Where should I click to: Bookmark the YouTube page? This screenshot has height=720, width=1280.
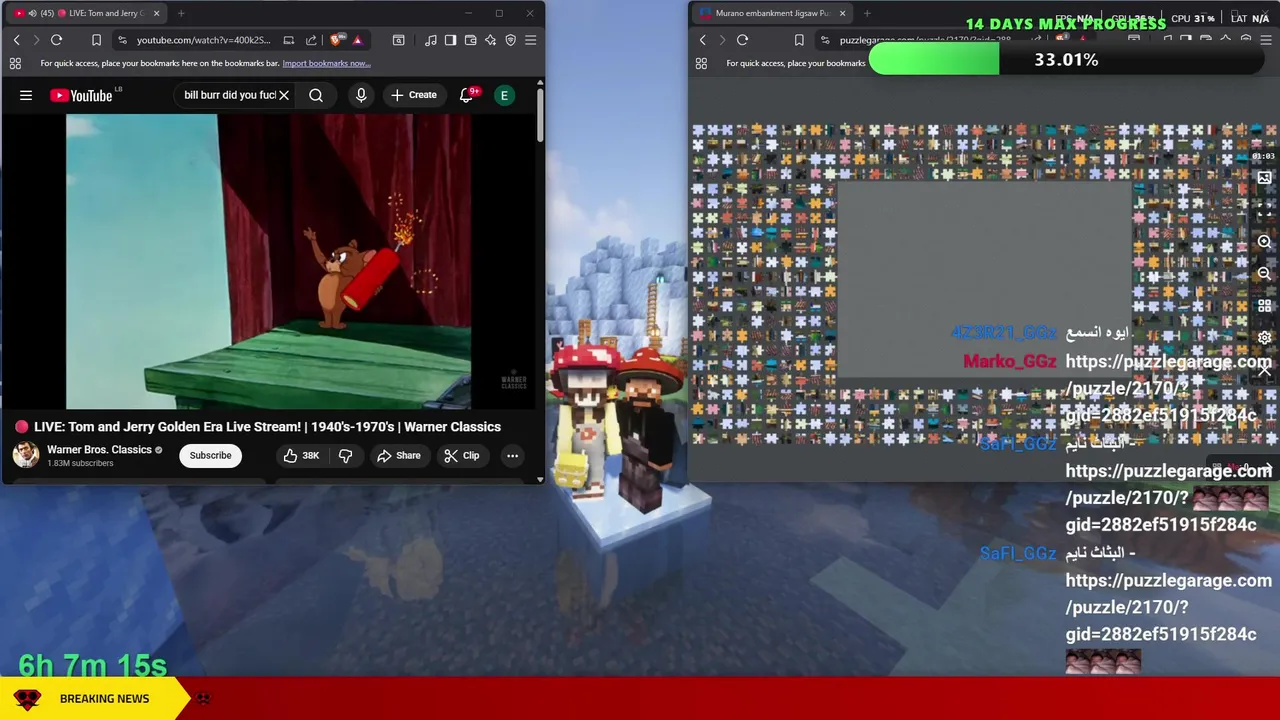96,40
